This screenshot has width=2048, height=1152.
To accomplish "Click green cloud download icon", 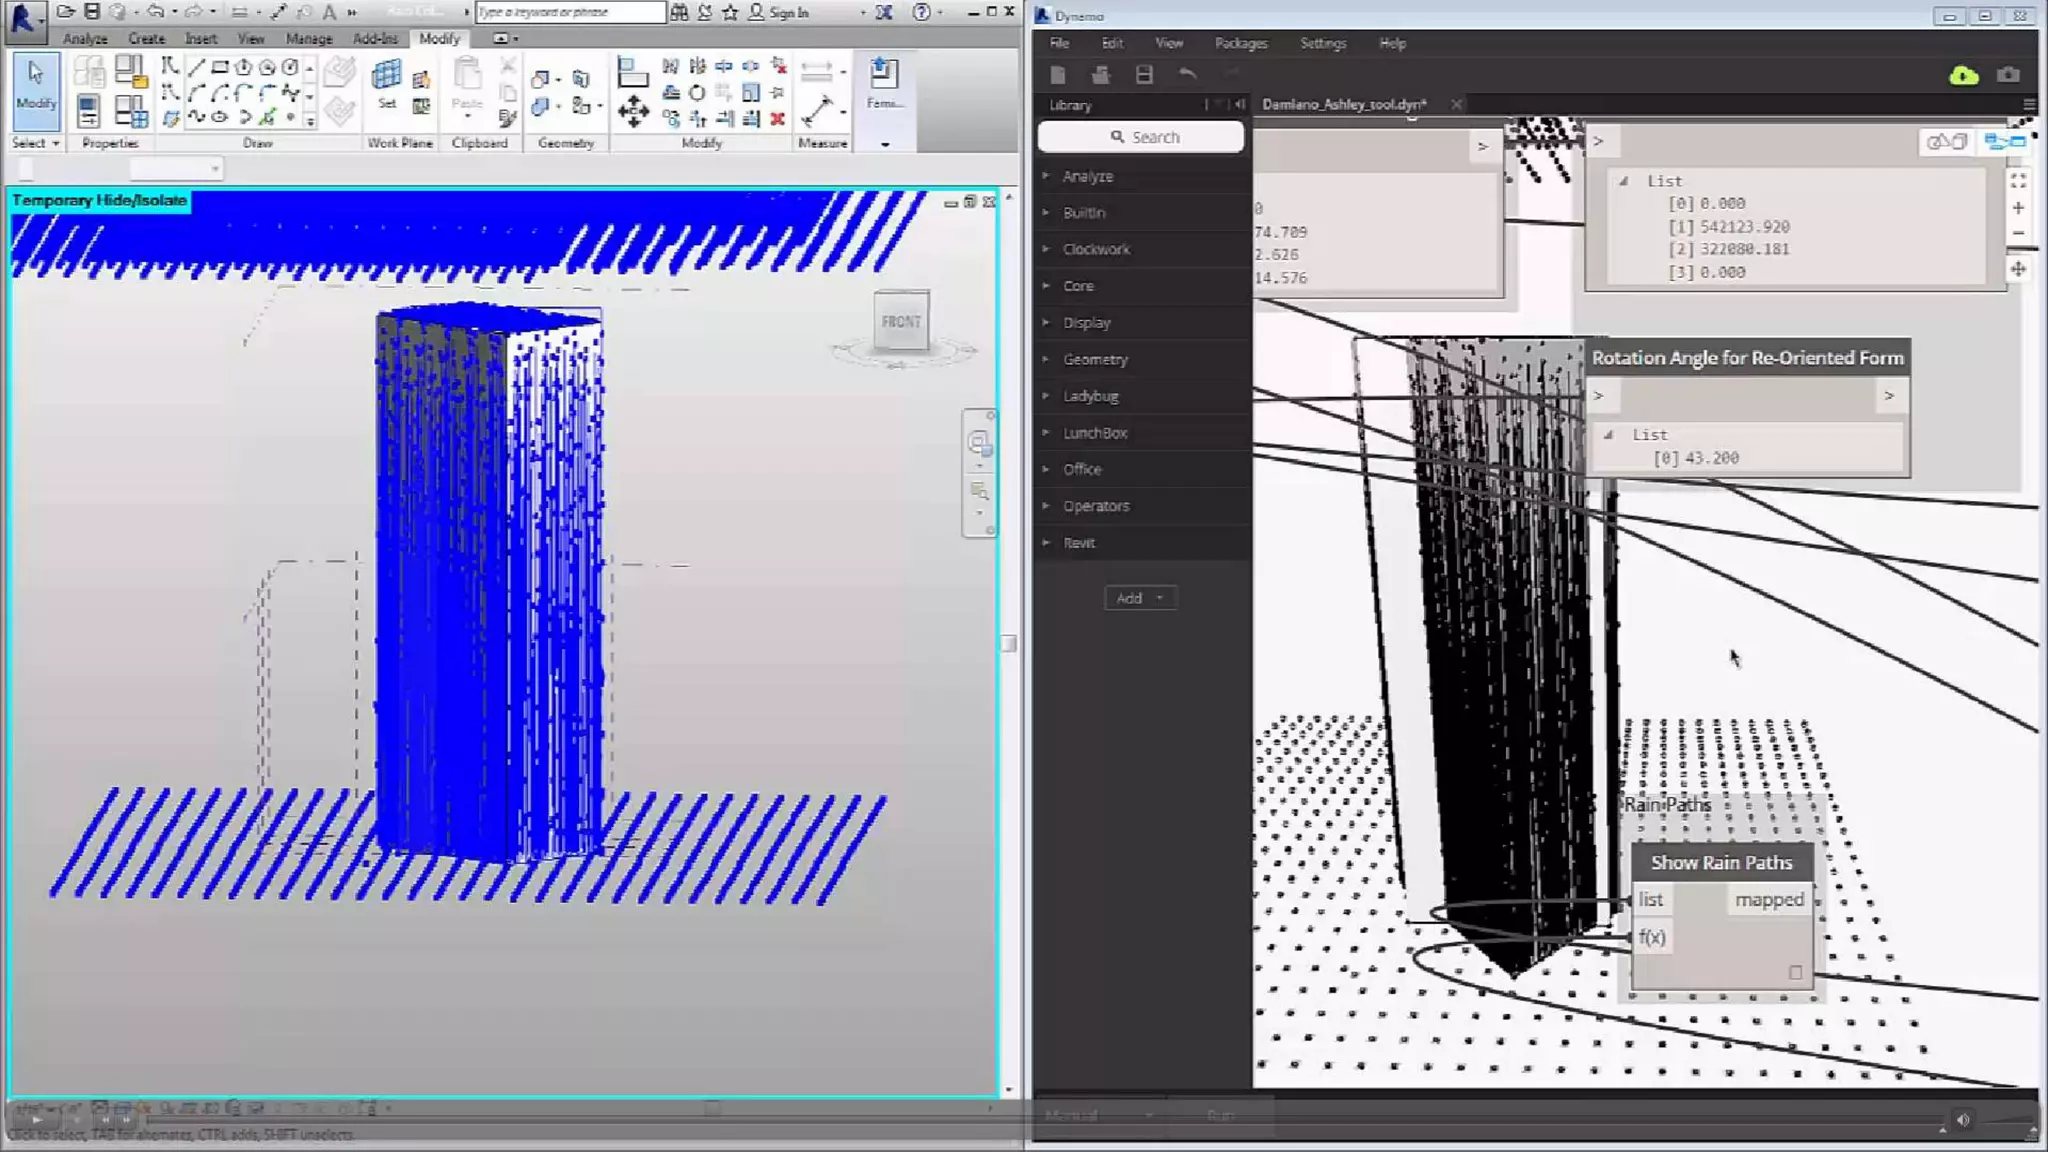I will (1963, 76).
